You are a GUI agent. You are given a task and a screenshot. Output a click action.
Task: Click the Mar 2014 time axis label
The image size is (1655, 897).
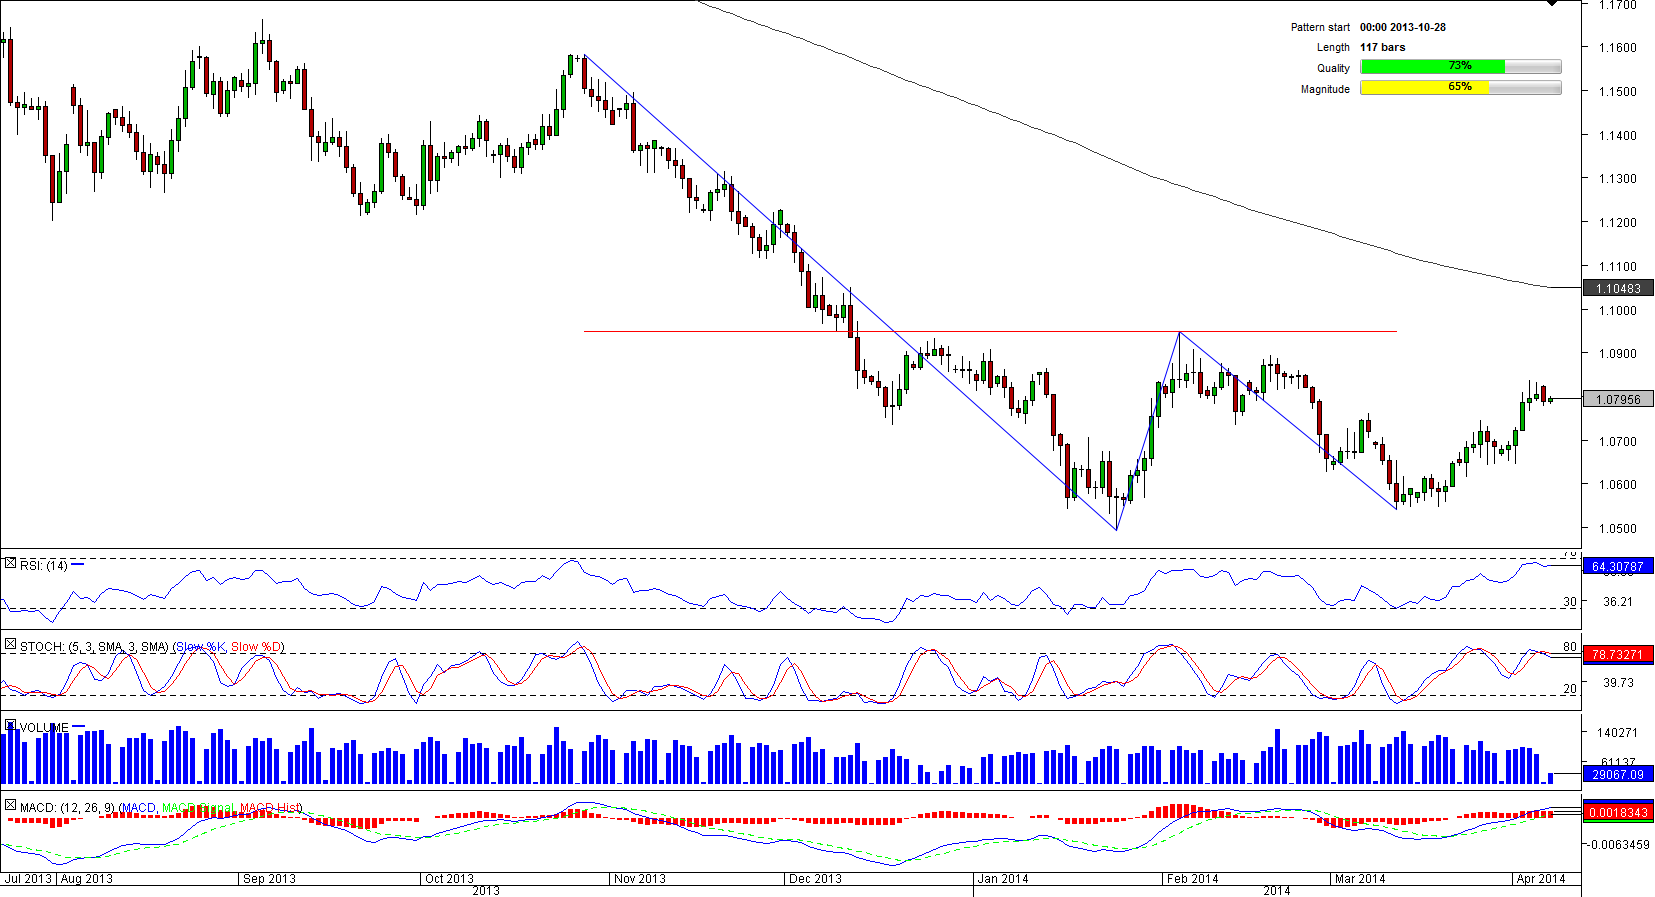coord(1360,879)
